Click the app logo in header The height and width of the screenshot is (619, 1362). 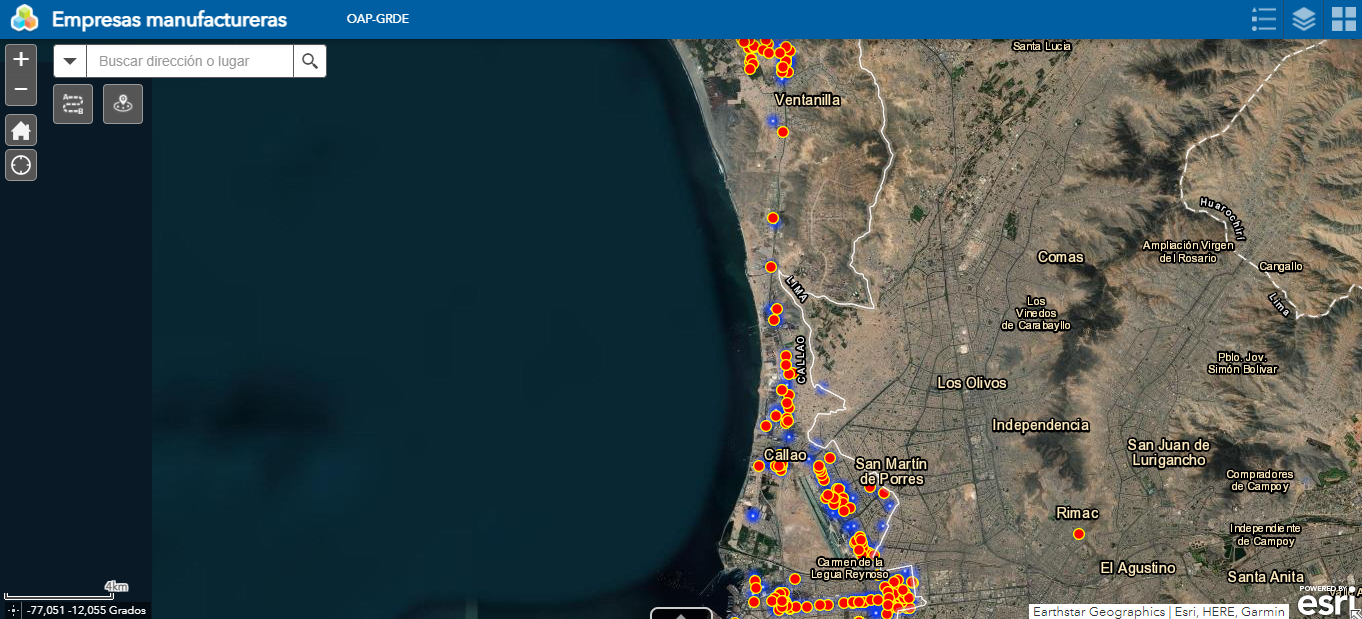pyautogui.click(x=24, y=19)
